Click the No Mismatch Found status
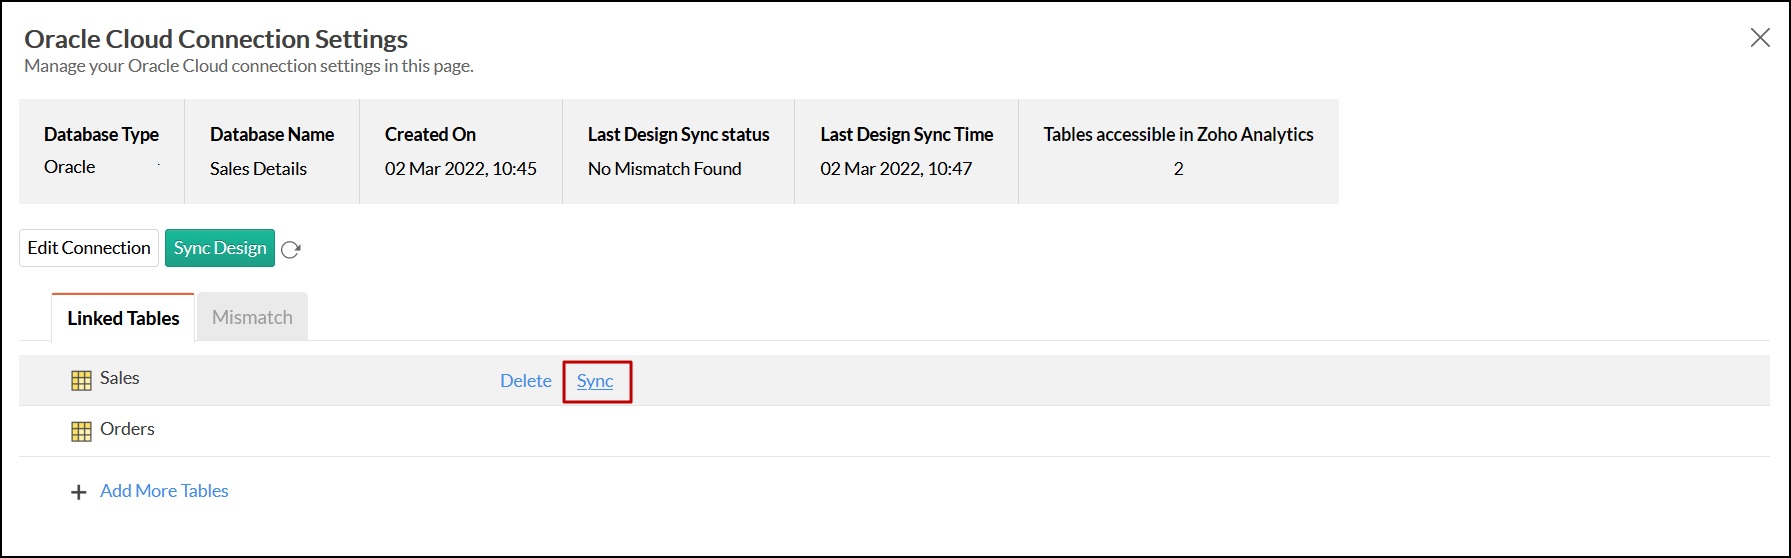The width and height of the screenshot is (1791, 558). (664, 169)
